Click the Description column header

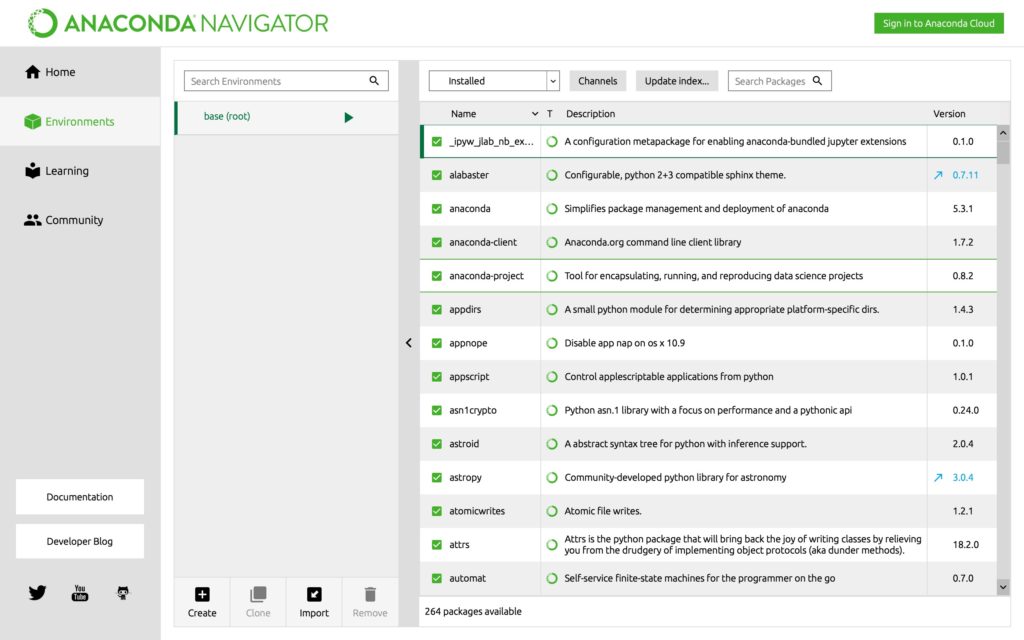point(590,114)
